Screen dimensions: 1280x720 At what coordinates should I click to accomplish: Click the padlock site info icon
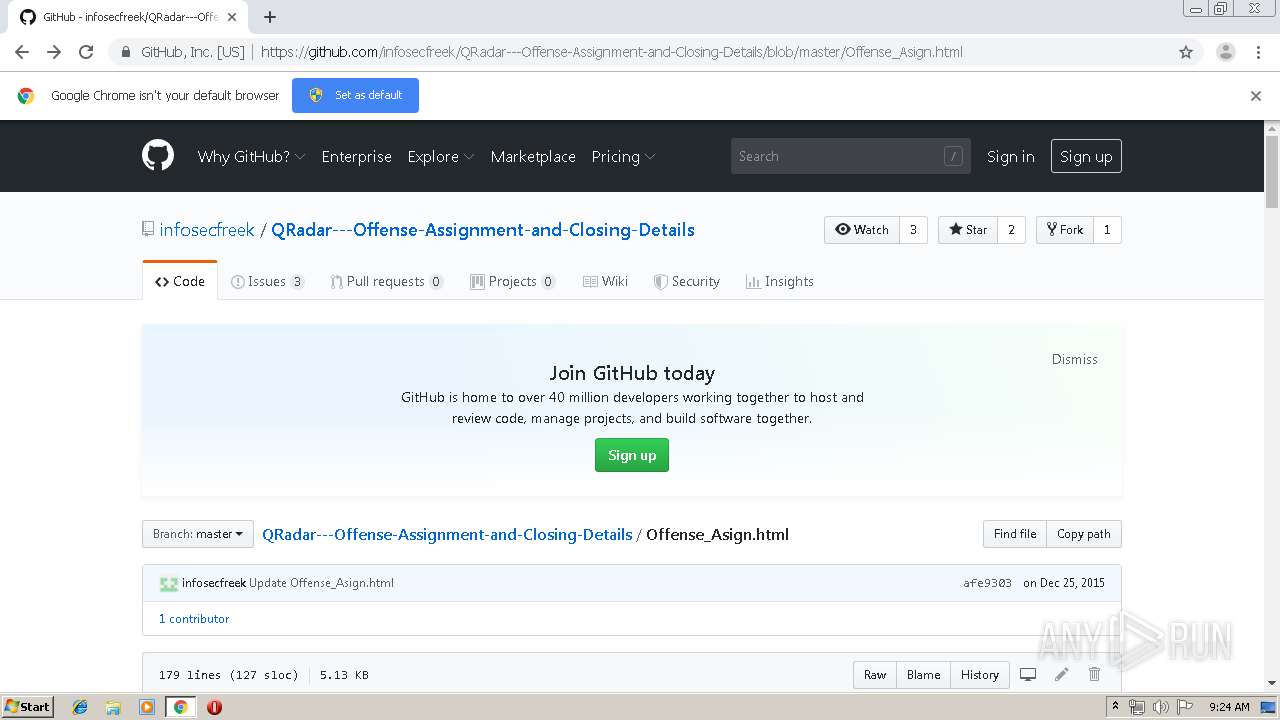click(125, 52)
